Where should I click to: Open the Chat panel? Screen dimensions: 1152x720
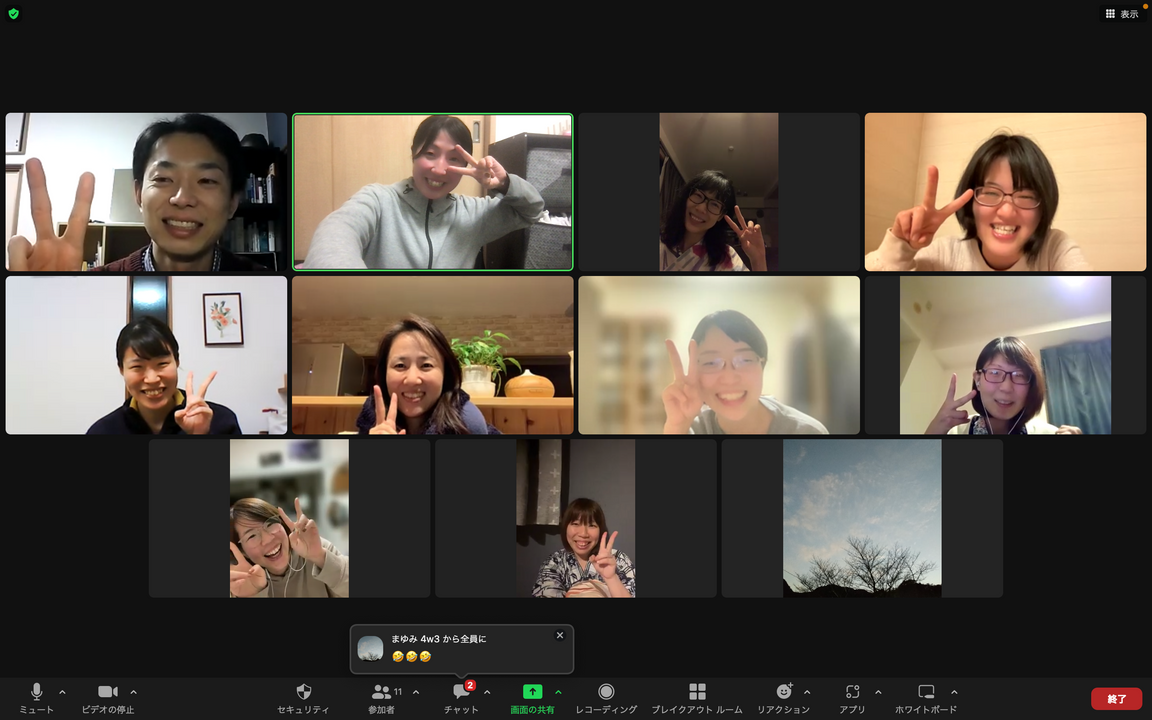(461, 692)
